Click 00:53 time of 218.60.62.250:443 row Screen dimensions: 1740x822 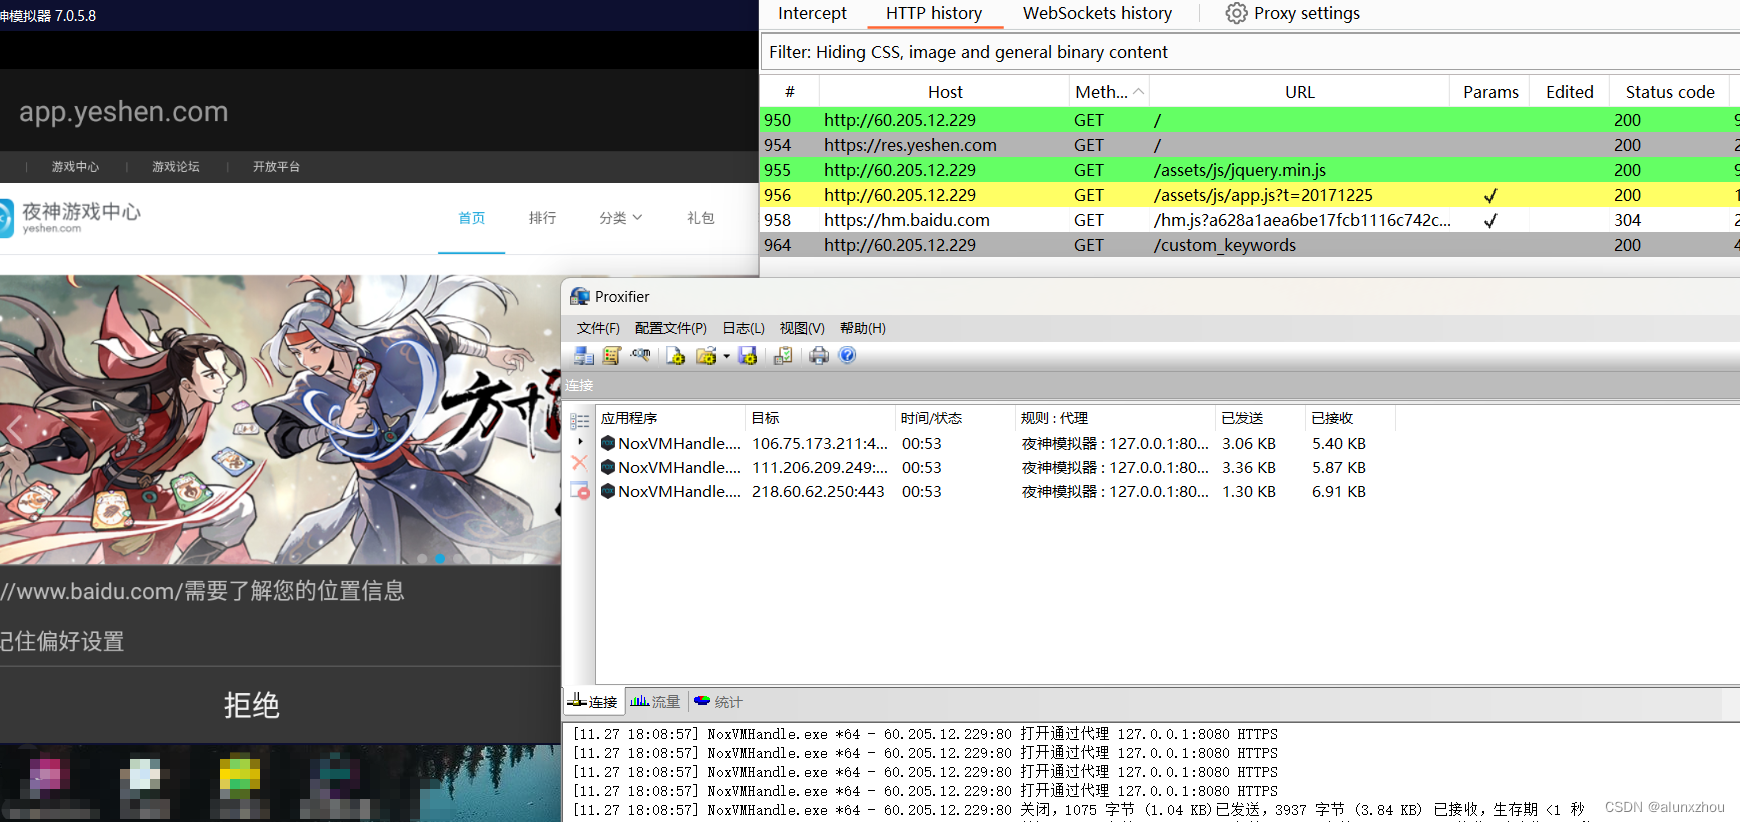click(922, 491)
